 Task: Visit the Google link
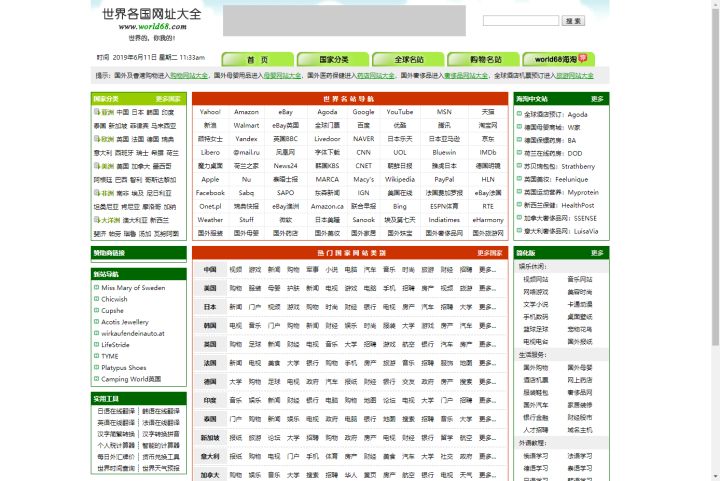point(363,112)
